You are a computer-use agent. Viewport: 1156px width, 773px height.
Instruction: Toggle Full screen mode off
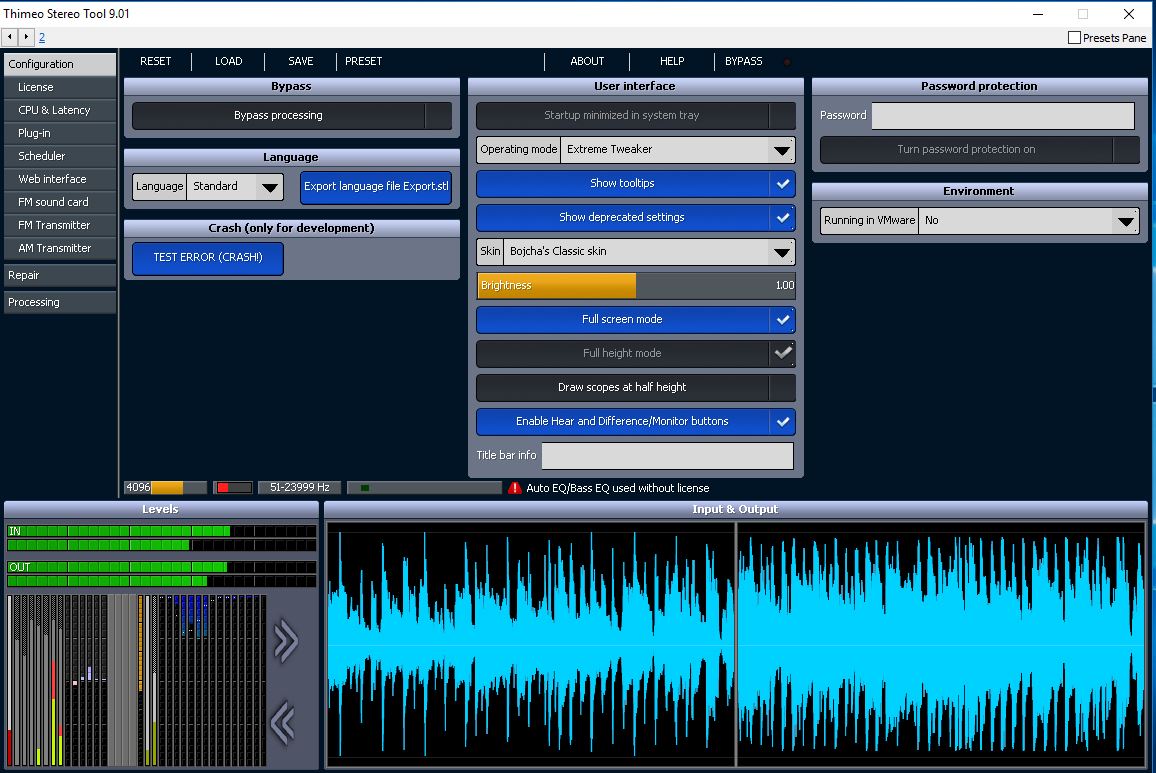pos(636,319)
